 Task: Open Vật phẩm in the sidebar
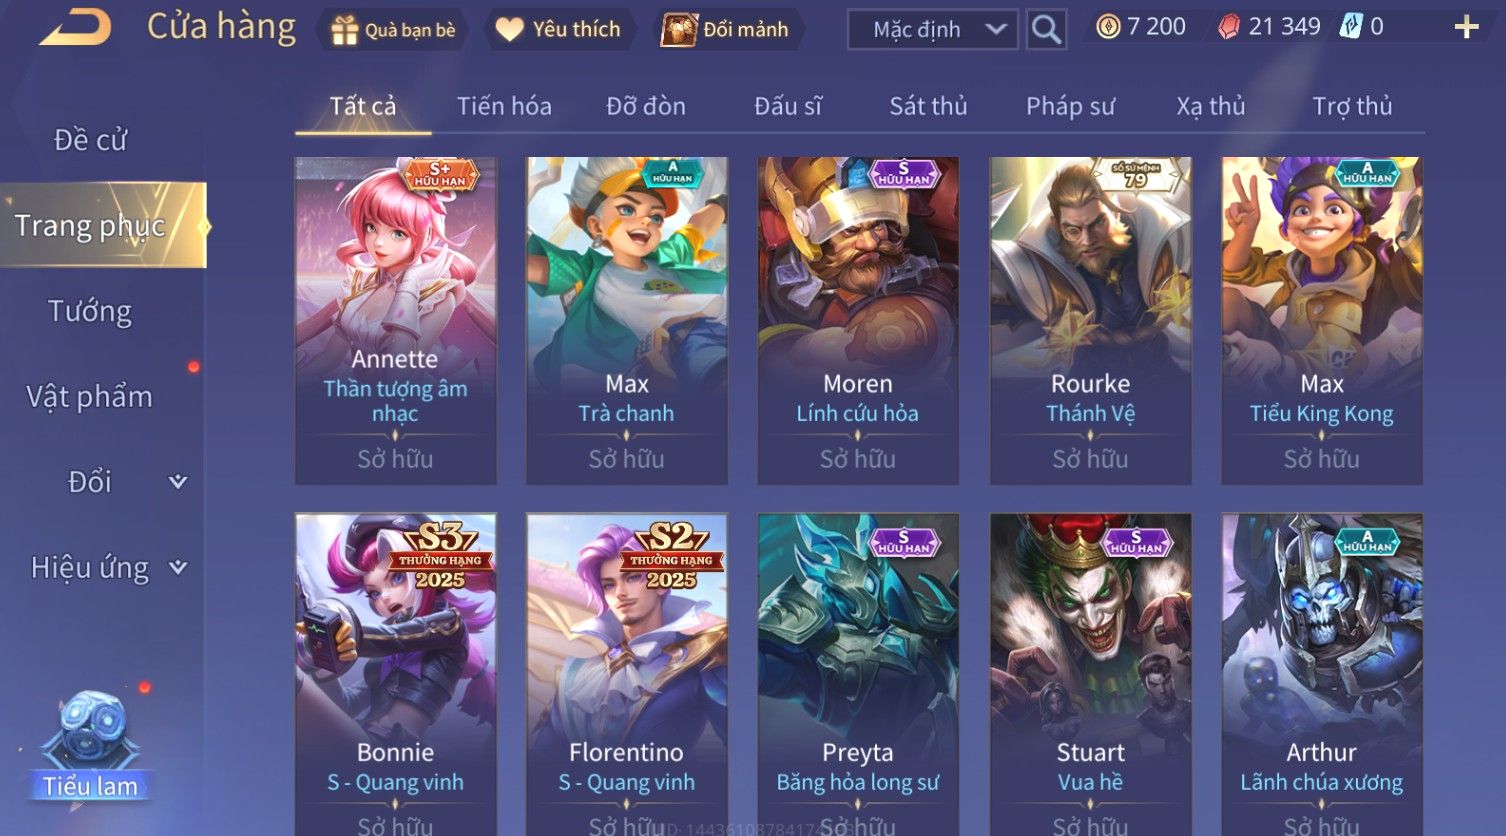tap(90, 397)
